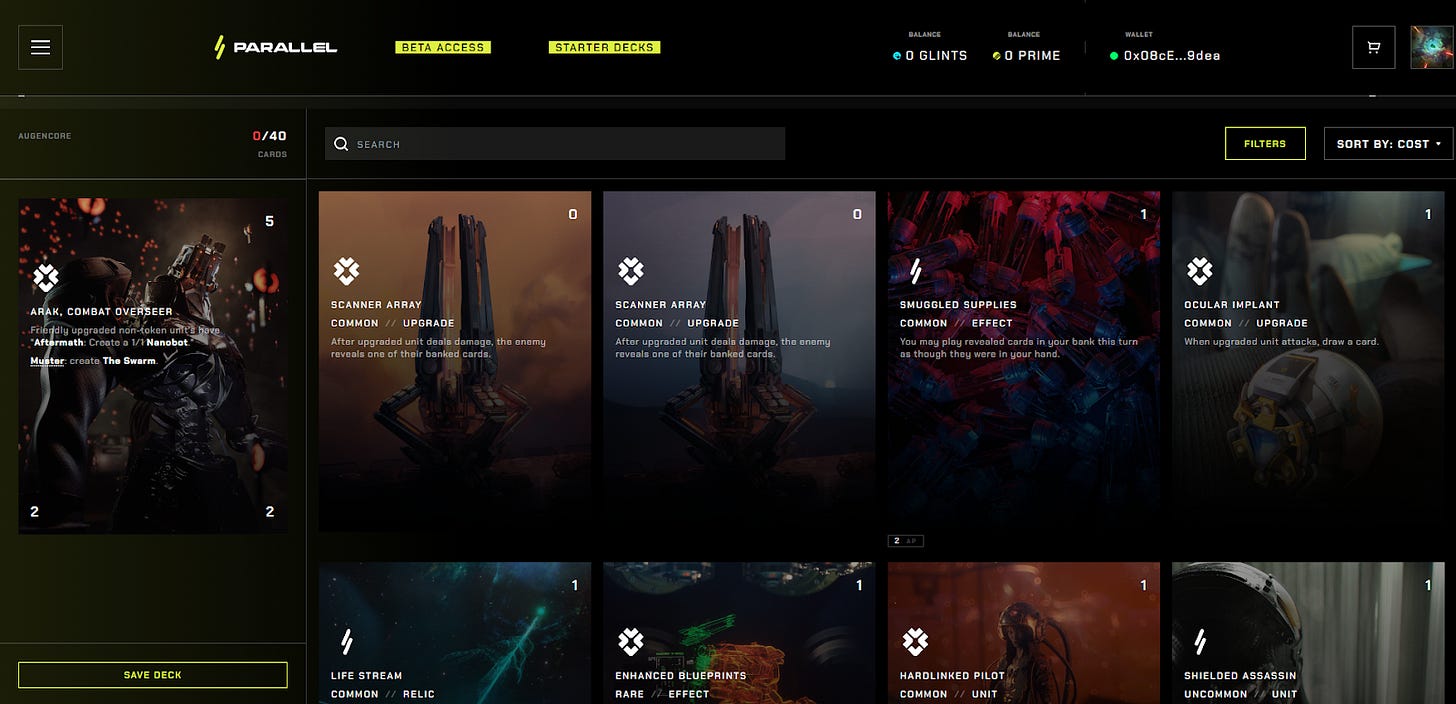
Task: Click the Enhanced Blueprints card title
Action: pos(681,676)
